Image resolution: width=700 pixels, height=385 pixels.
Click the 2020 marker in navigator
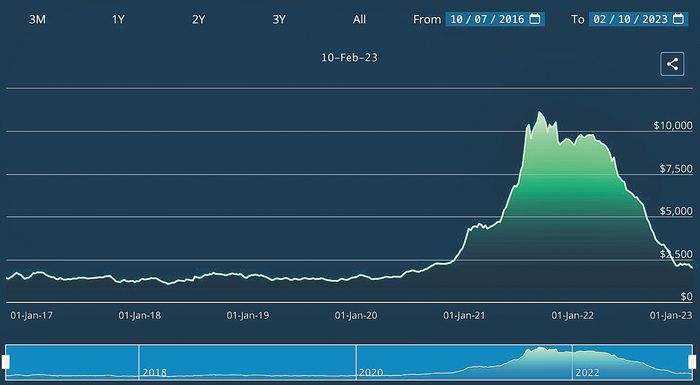pos(371,372)
